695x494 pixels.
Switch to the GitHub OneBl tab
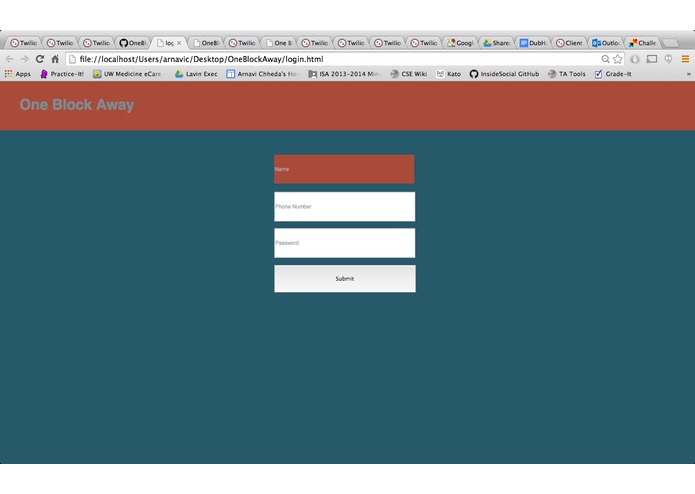point(133,43)
